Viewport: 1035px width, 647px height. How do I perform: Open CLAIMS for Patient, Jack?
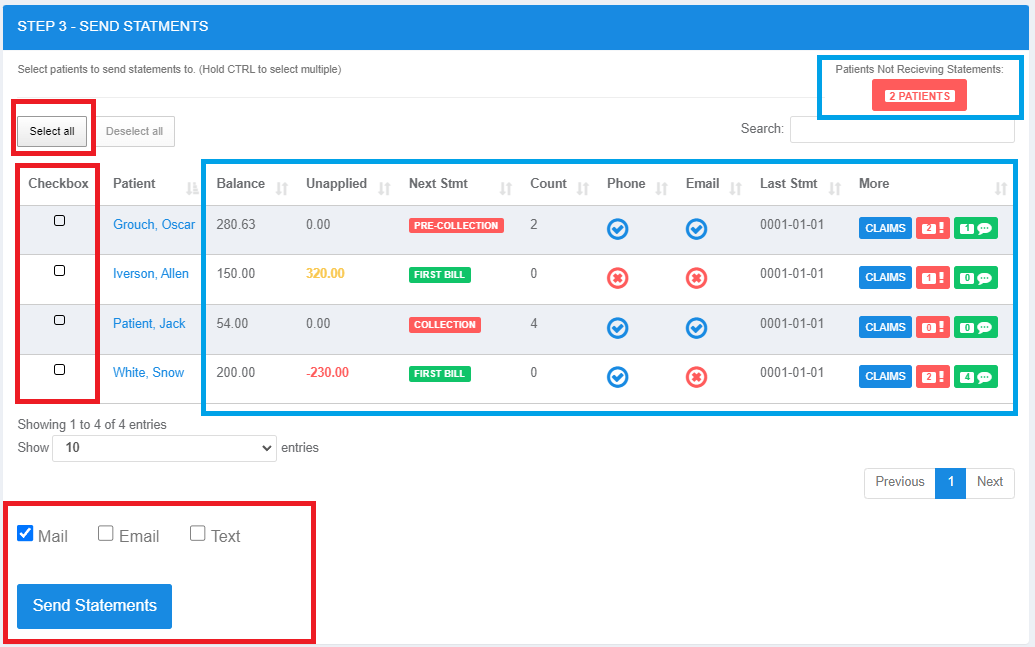coord(885,327)
